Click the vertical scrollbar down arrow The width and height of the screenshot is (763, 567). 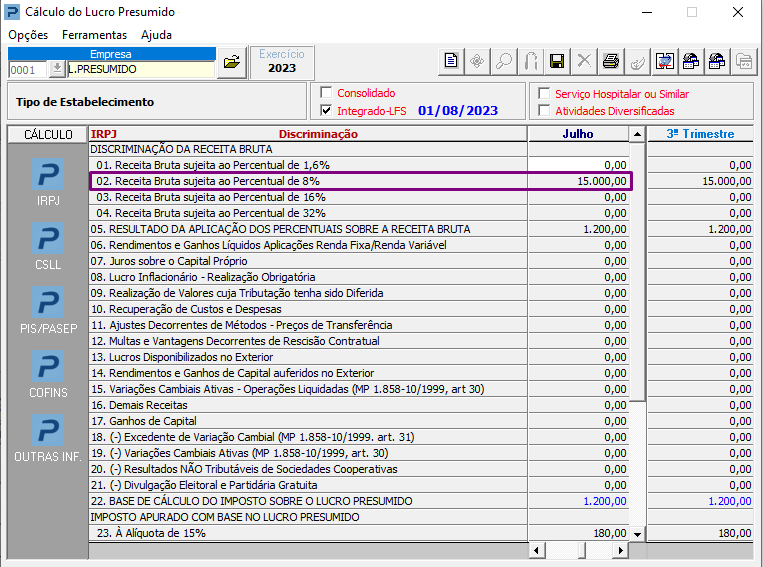coord(637,534)
